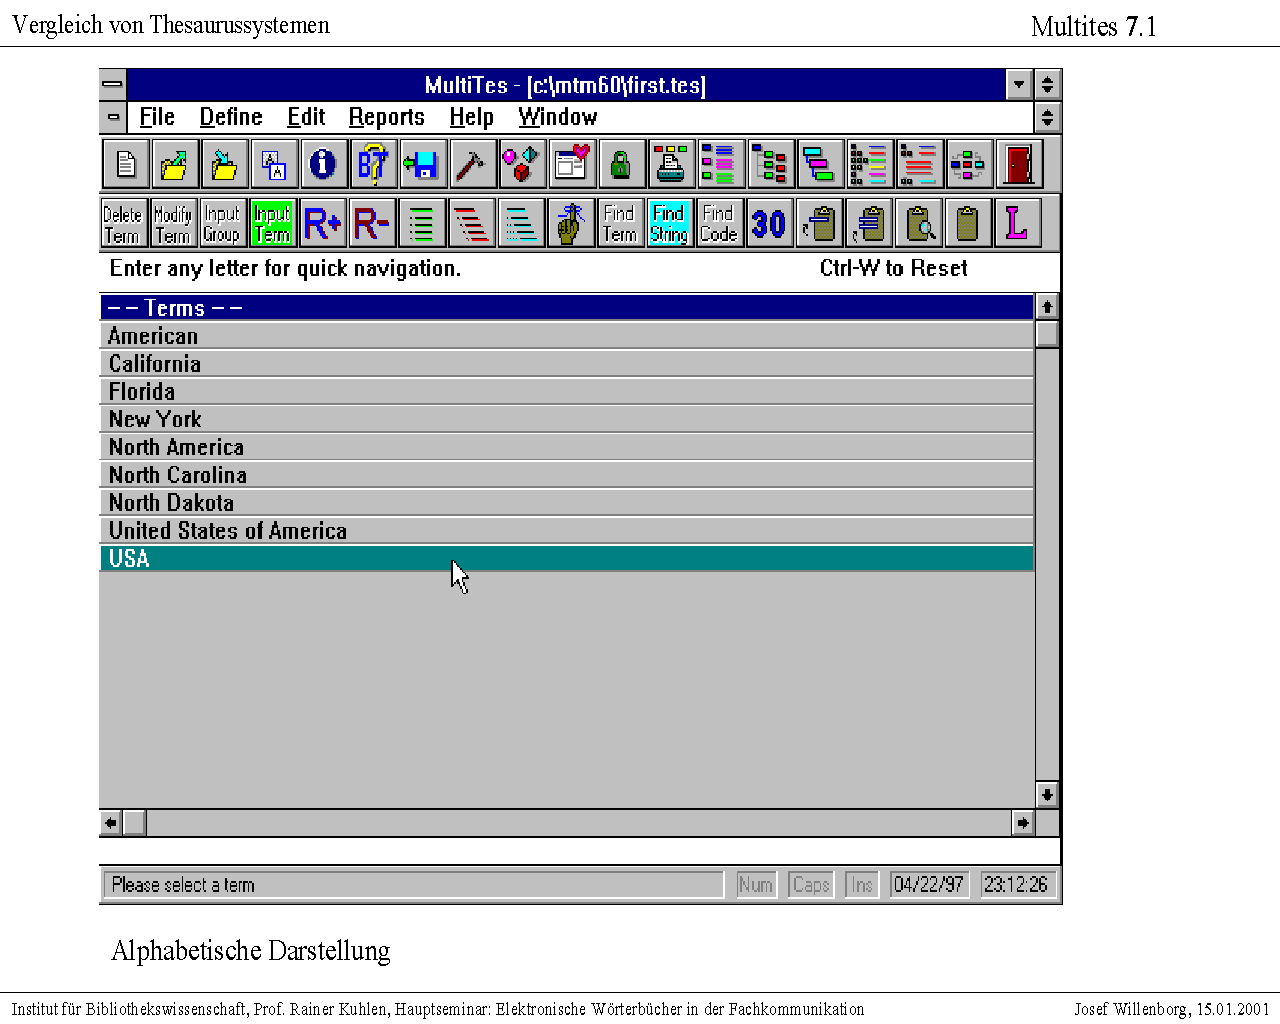Open the Define menu

pos(230,117)
